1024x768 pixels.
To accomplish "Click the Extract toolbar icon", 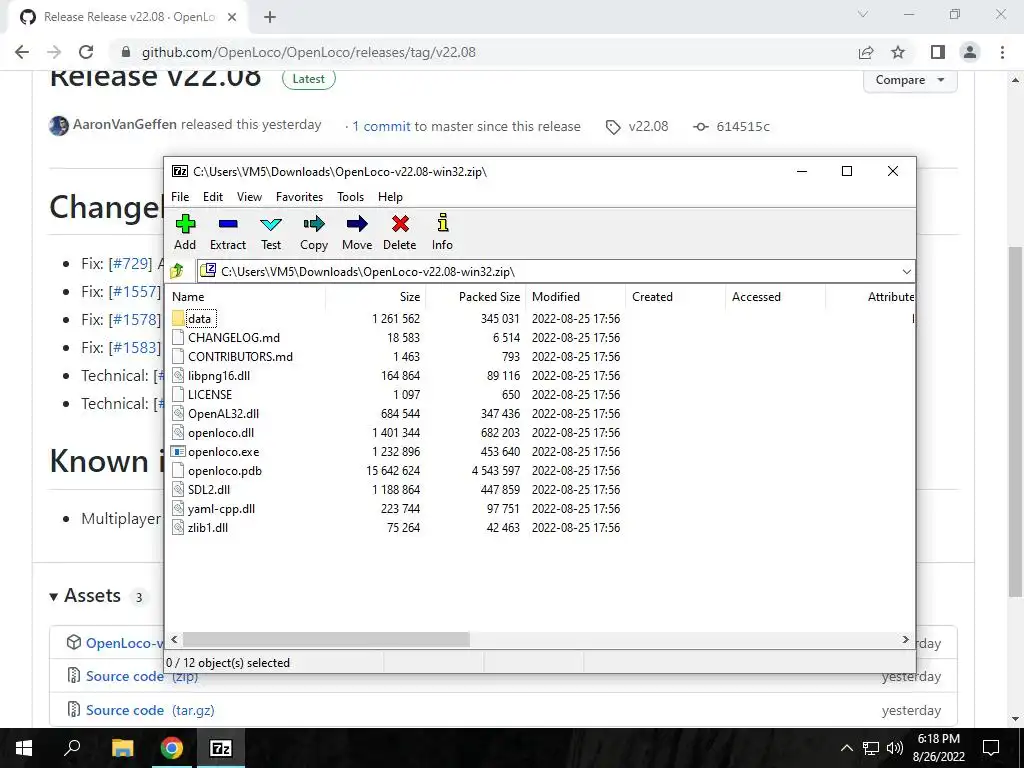I will click(228, 225).
